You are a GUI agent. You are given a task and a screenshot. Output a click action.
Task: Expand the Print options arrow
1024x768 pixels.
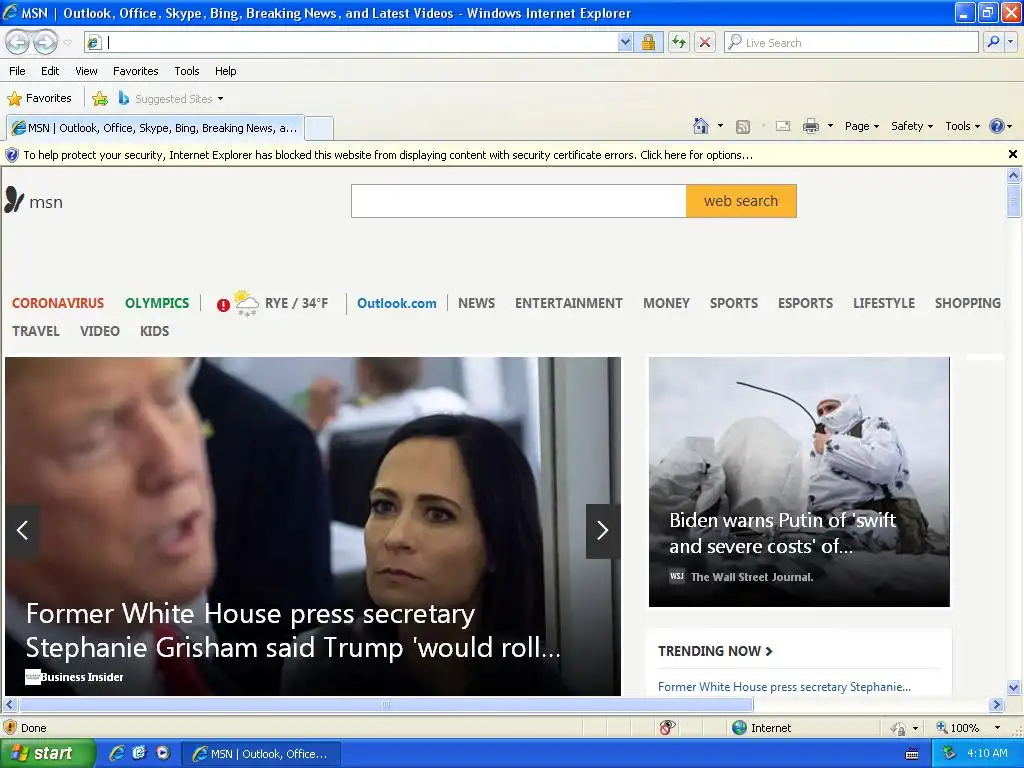(x=830, y=126)
